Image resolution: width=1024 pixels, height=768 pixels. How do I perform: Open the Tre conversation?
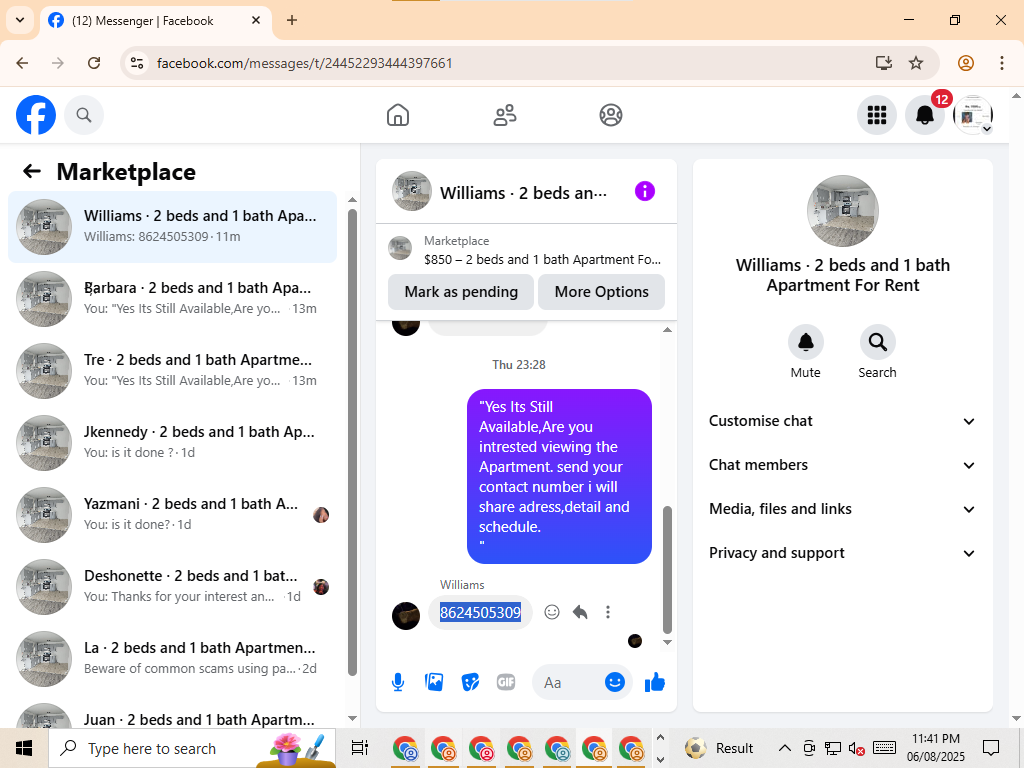172,370
